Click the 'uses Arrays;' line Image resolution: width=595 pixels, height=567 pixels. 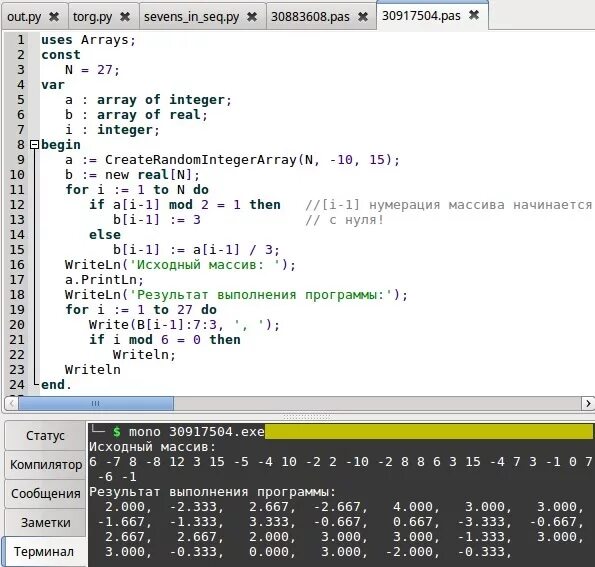pyautogui.click(x=88, y=40)
